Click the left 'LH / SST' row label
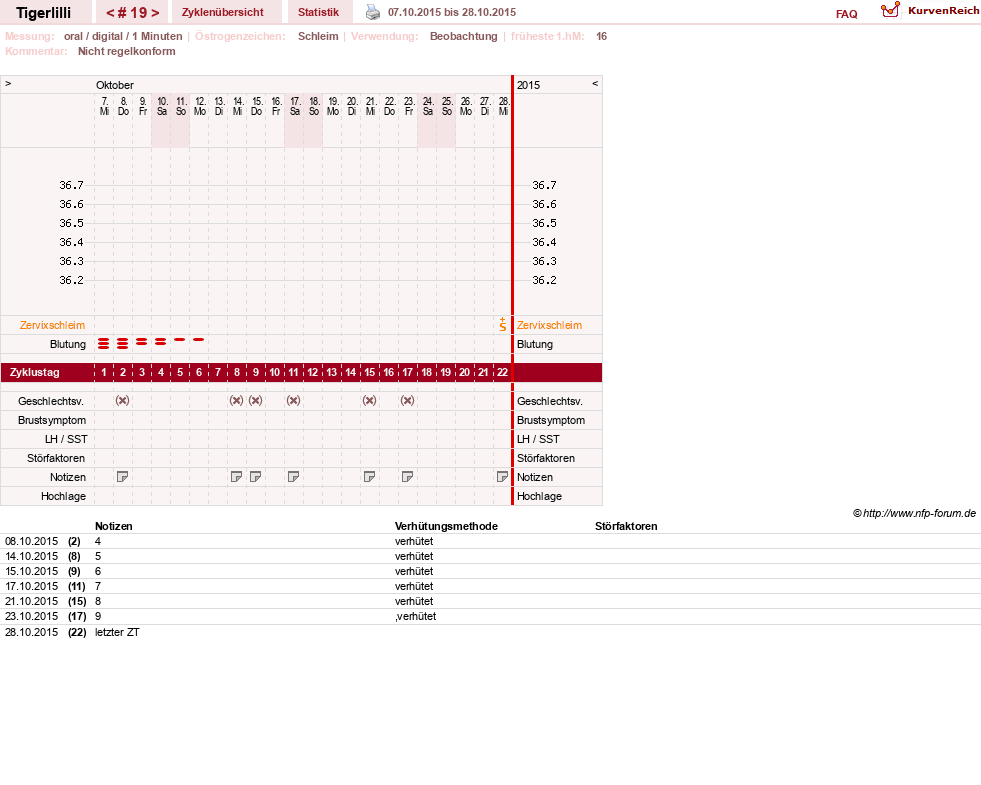The width and height of the screenshot is (981, 785). pyautogui.click(x=66, y=439)
